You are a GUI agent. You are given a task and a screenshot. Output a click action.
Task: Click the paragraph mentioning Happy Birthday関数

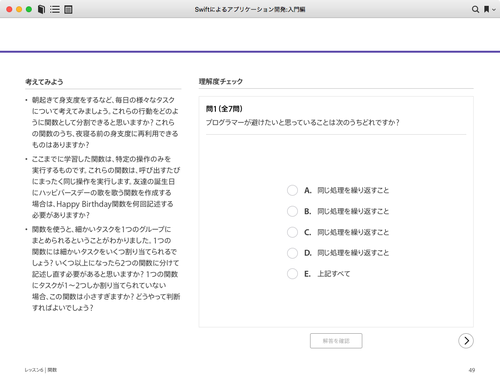click(x=106, y=187)
